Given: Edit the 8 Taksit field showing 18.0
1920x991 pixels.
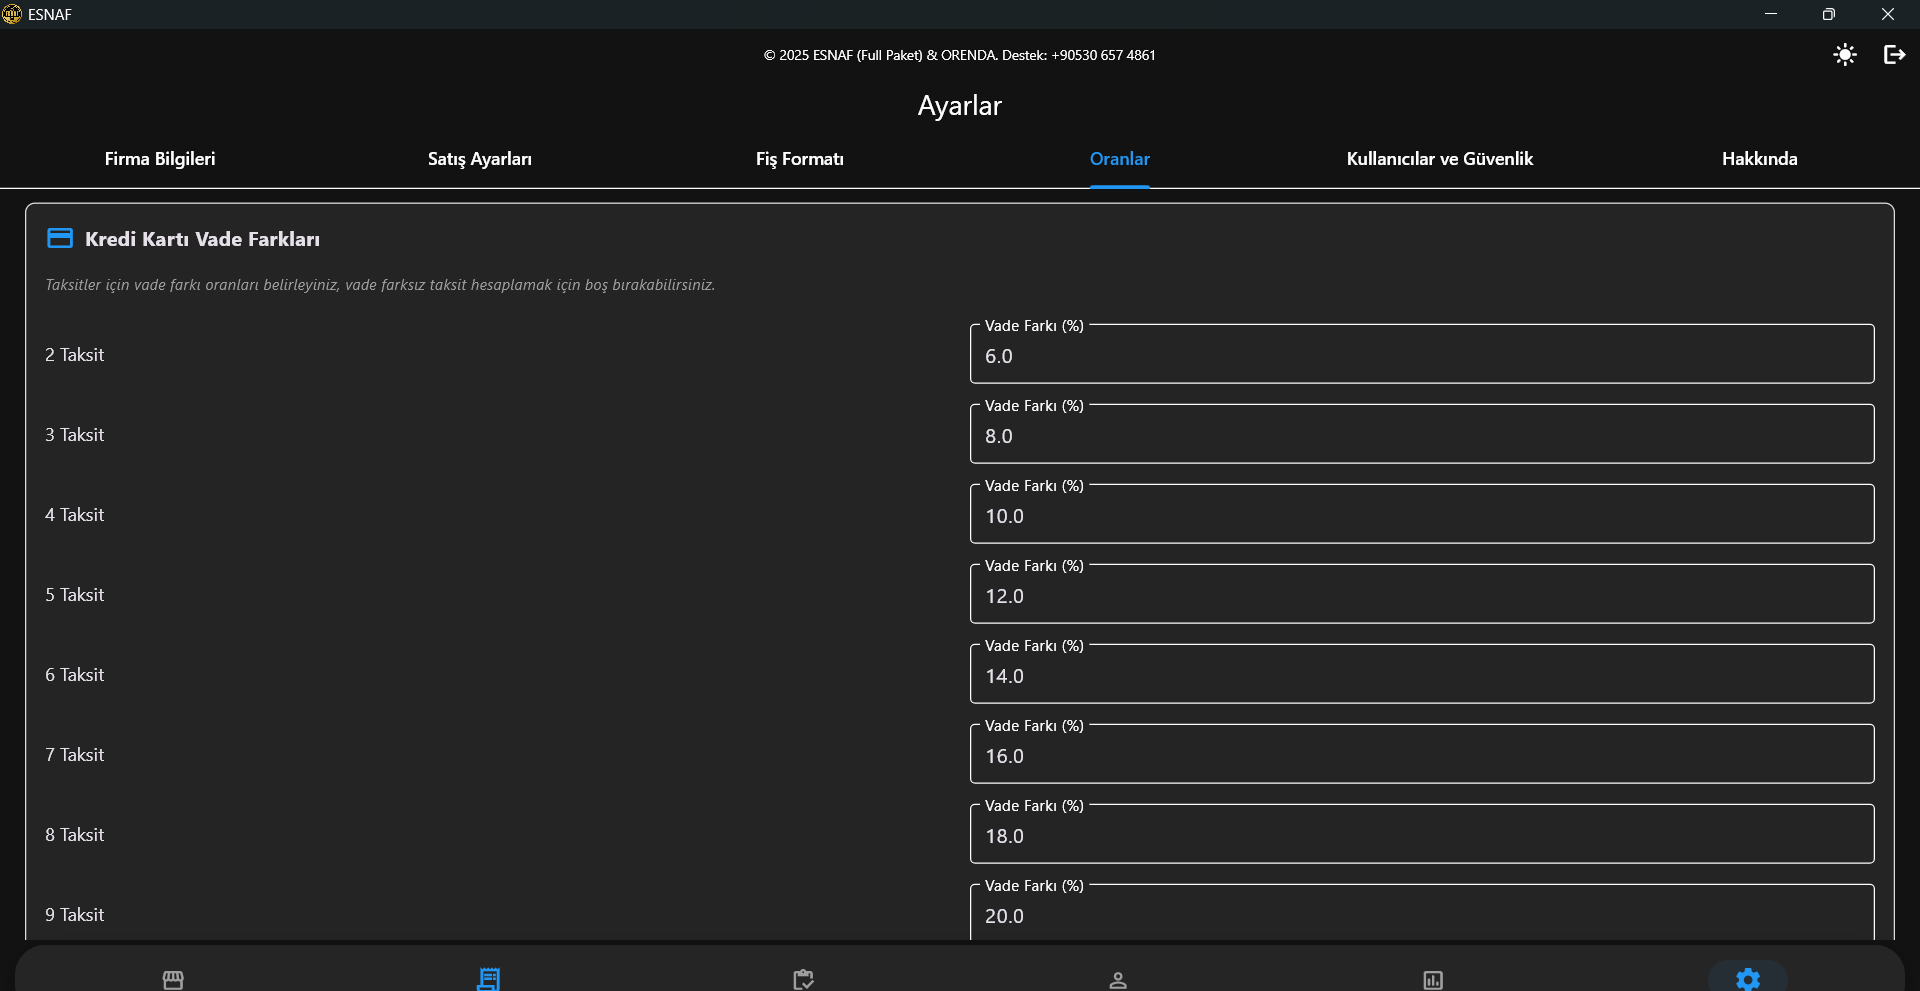Looking at the screenshot, I should click(x=1421, y=836).
